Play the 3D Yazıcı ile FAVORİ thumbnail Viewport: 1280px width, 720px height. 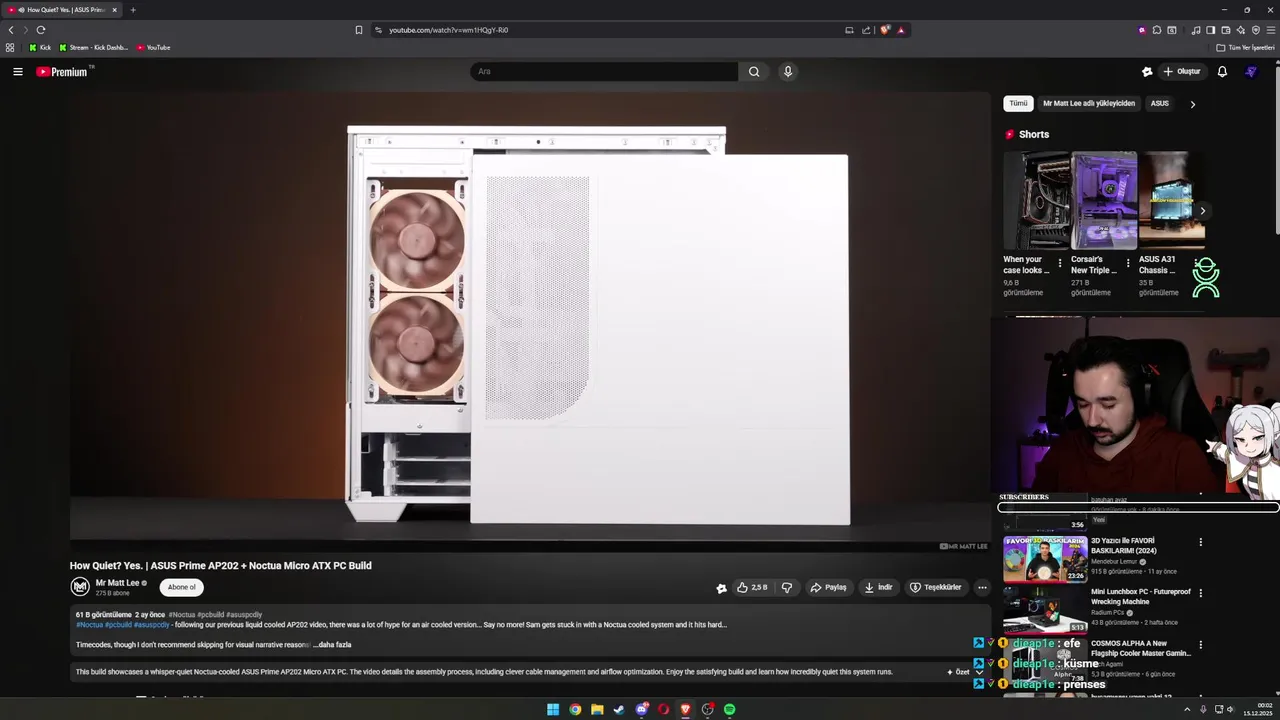pyautogui.click(x=1045, y=559)
